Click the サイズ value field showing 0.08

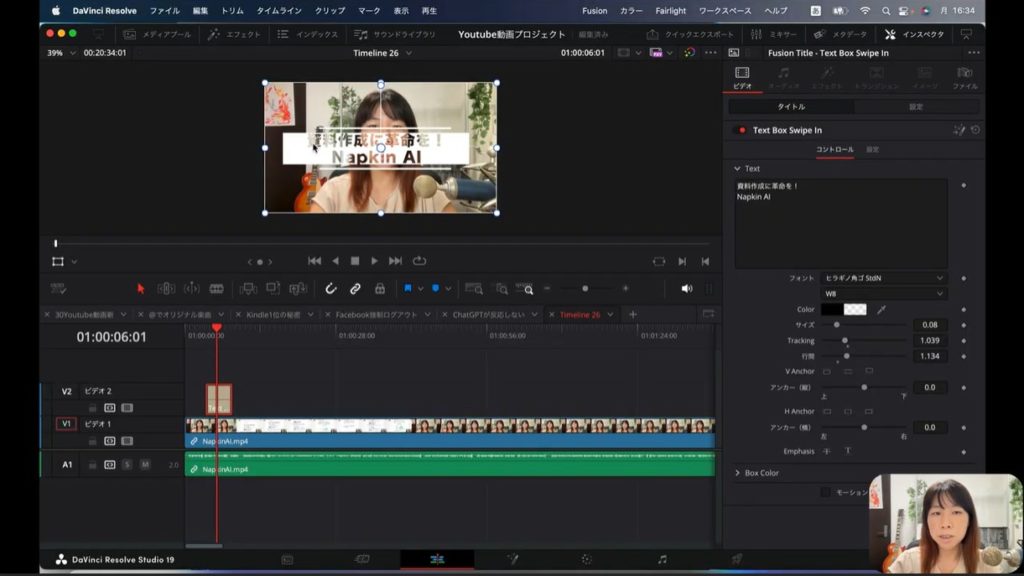pyautogui.click(x=929, y=325)
